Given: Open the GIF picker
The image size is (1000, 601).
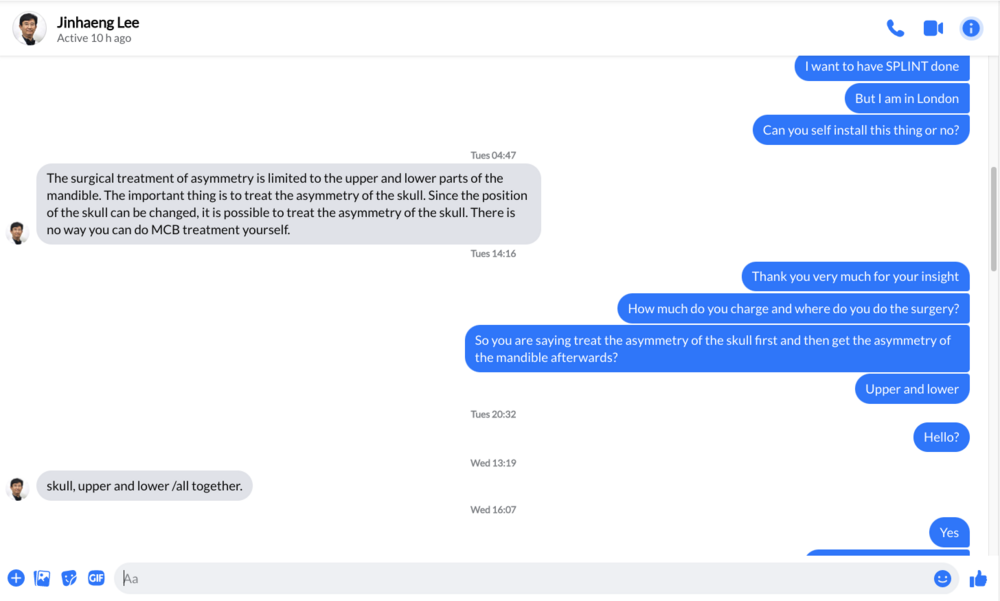Looking at the screenshot, I should coord(96,578).
